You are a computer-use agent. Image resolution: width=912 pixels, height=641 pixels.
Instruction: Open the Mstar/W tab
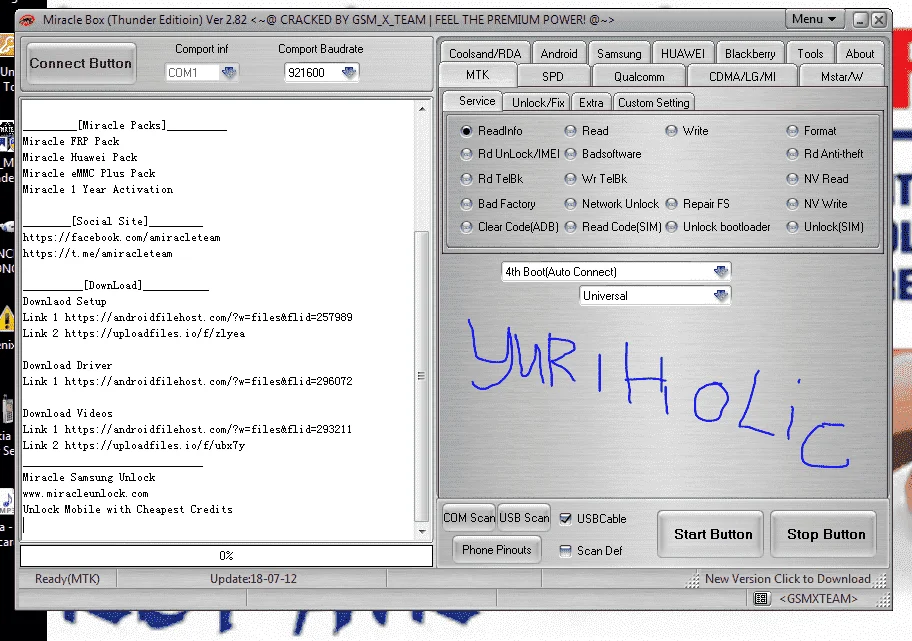[842, 76]
